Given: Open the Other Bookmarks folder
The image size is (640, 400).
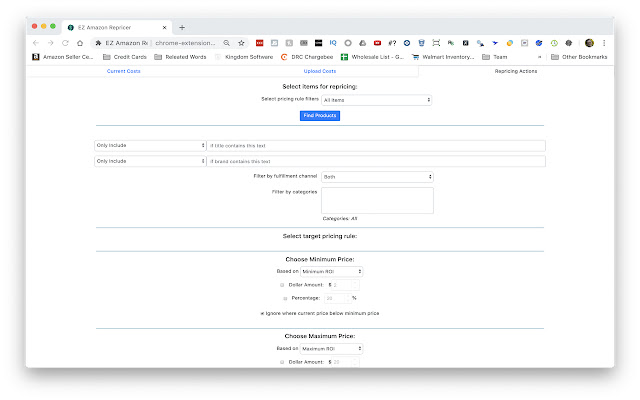Looking at the screenshot, I should pos(579,57).
